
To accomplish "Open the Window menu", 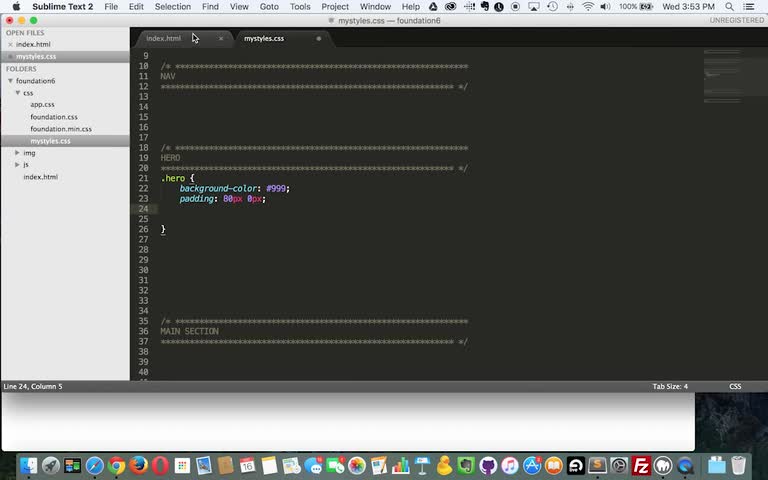I will (375, 6).
